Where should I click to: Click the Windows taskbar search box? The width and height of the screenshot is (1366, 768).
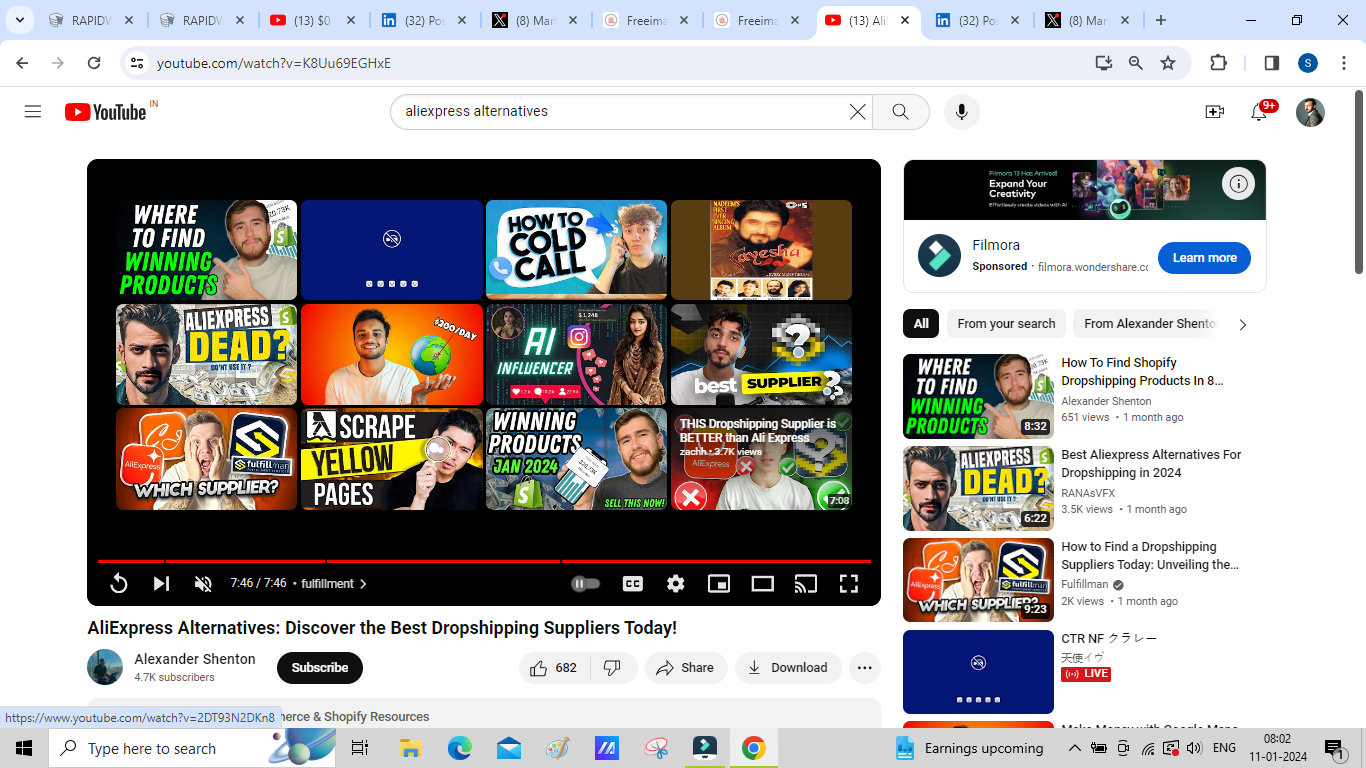(x=190, y=748)
